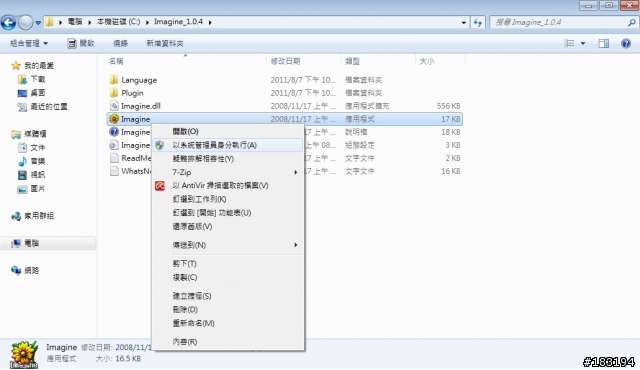Choose 剪下(T) in the context menu

(228, 264)
